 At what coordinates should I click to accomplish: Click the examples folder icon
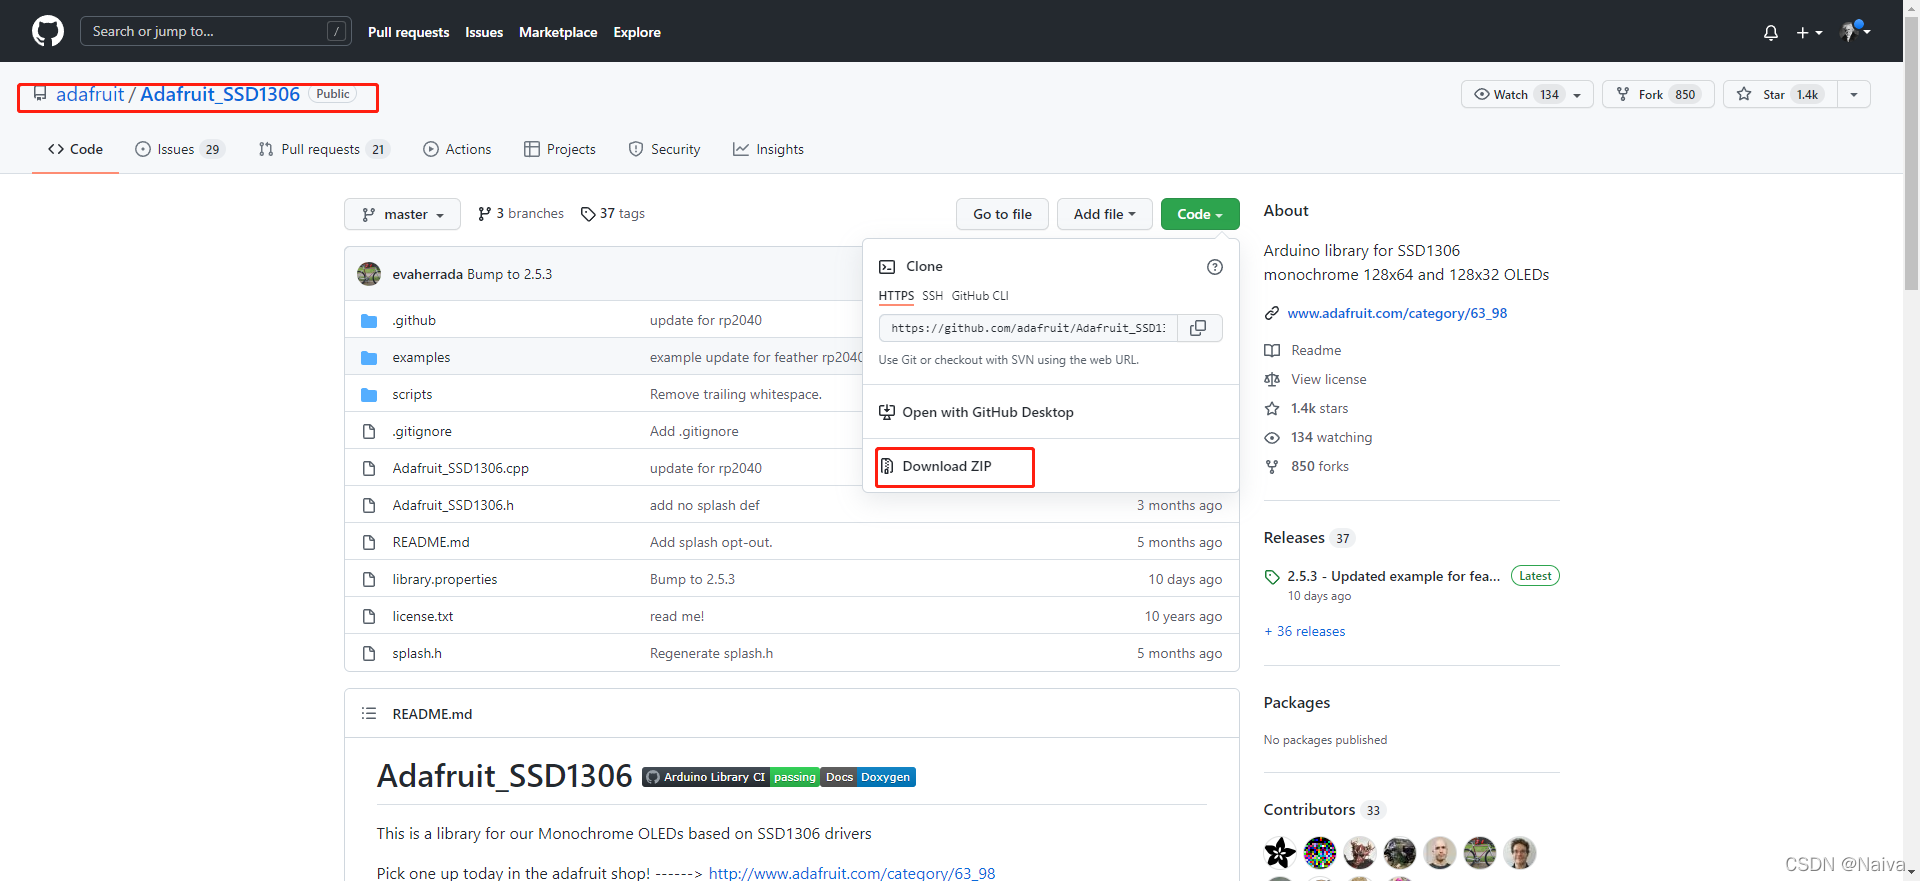click(369, 358)
